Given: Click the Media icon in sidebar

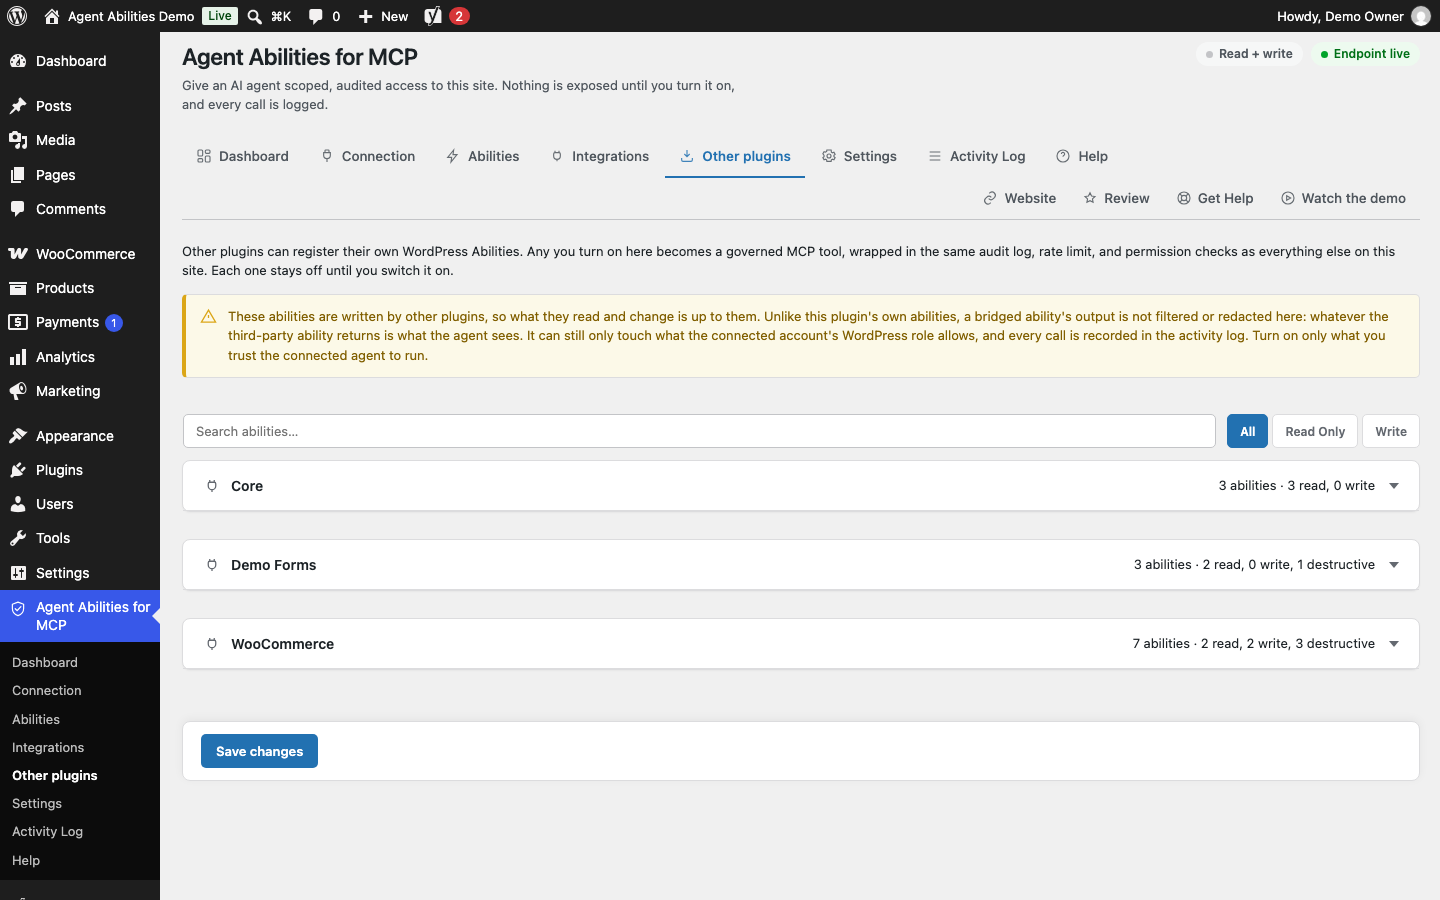Looking at the screenshot, I should pos(18,140).
